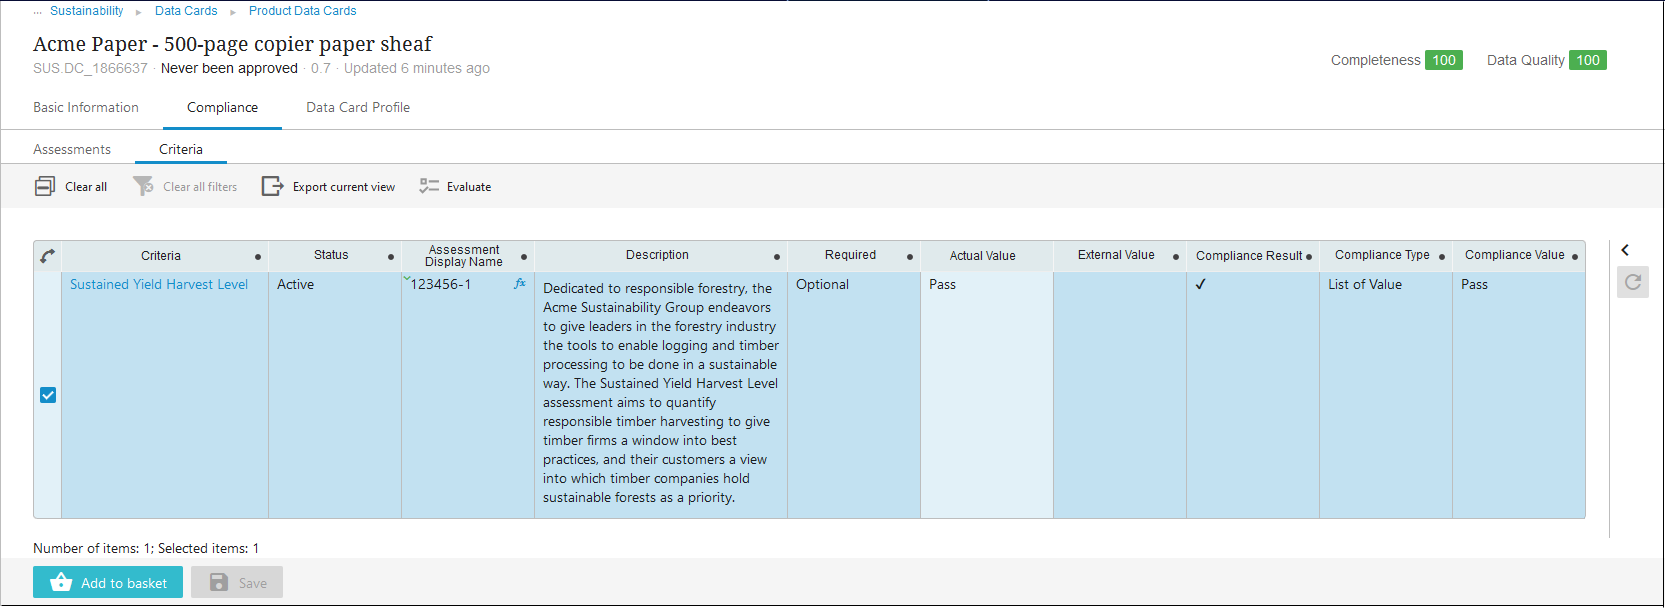Click the formula fx icon in Assessment cell
Screen dimensions: 1665x608
[520, 284]
